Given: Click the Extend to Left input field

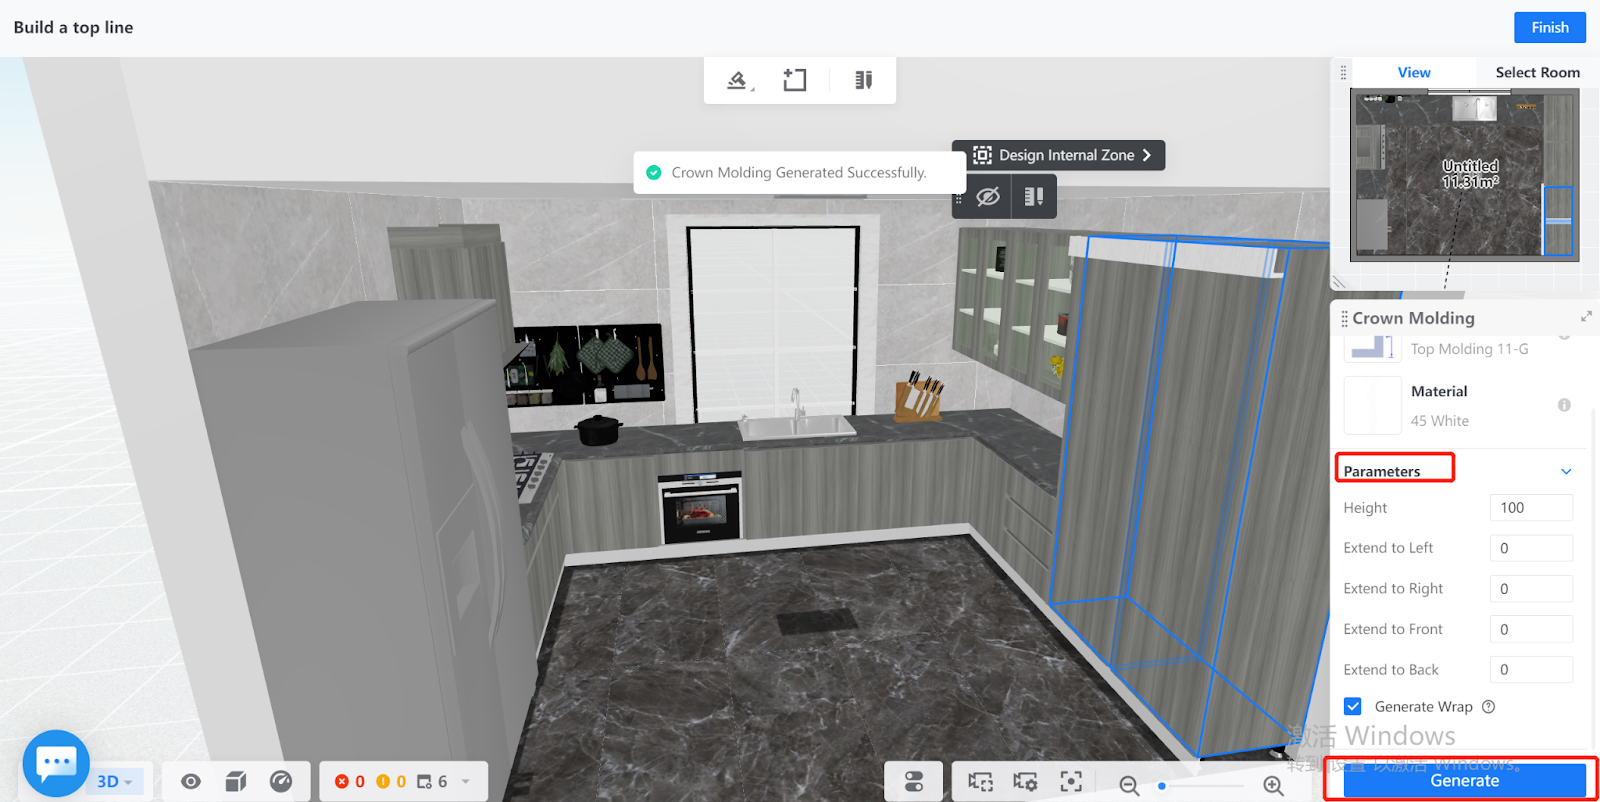Looking at the screenshot, I should [1531, 548].
